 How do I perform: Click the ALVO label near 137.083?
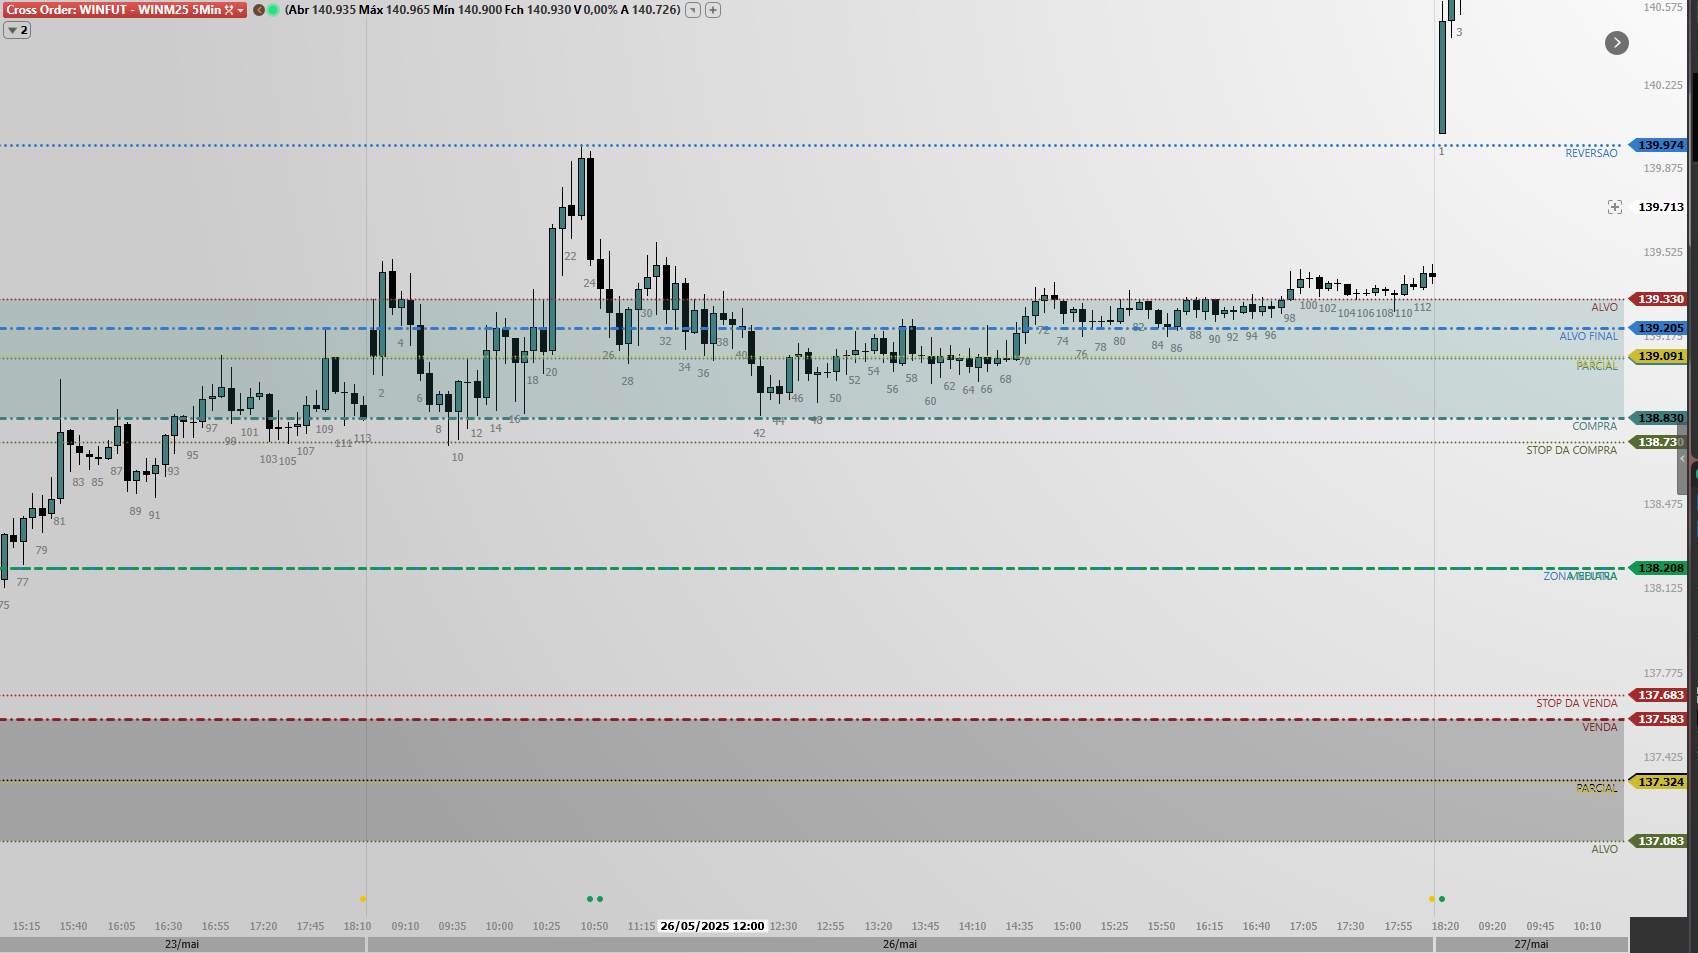[x=1604, y=849]
